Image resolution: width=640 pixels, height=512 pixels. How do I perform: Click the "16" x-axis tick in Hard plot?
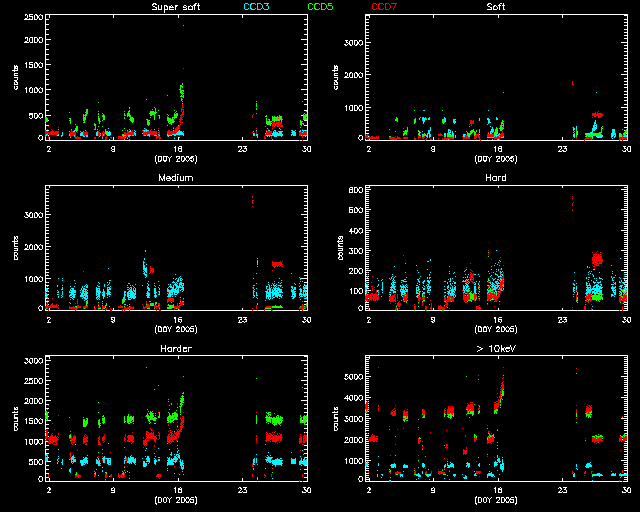point(498,320)
